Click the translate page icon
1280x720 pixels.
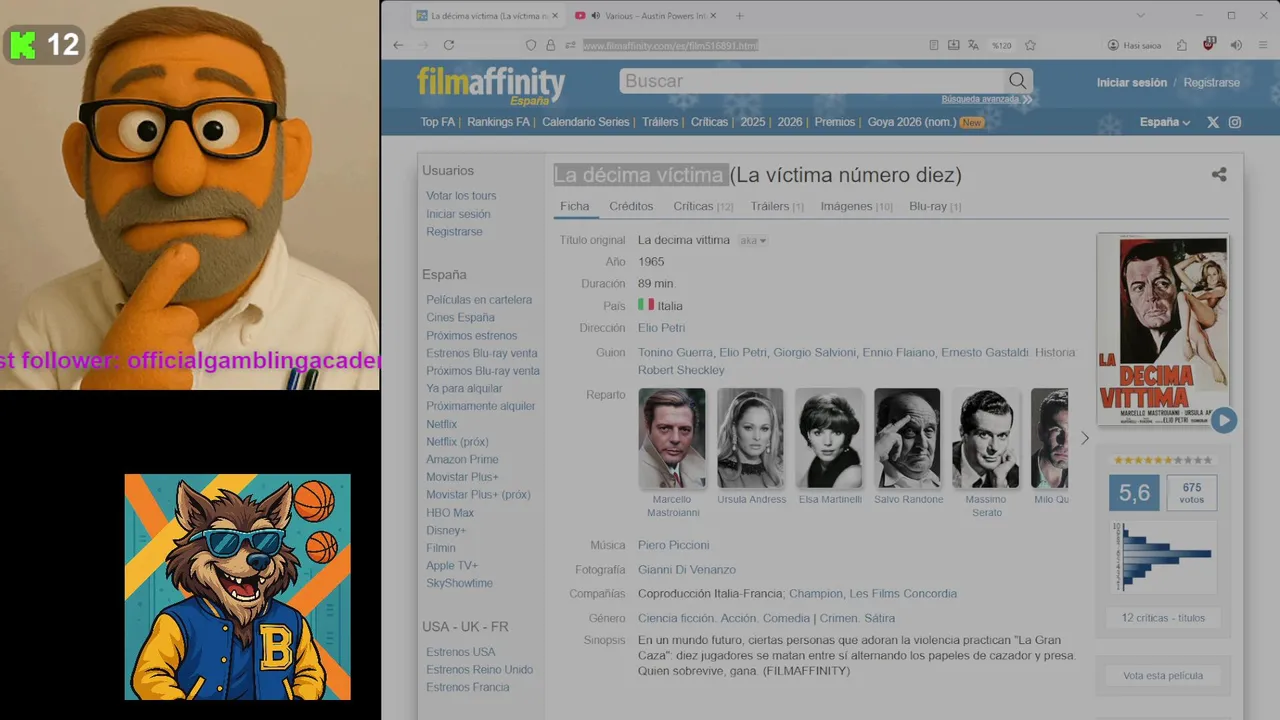(x=973, y=45)
